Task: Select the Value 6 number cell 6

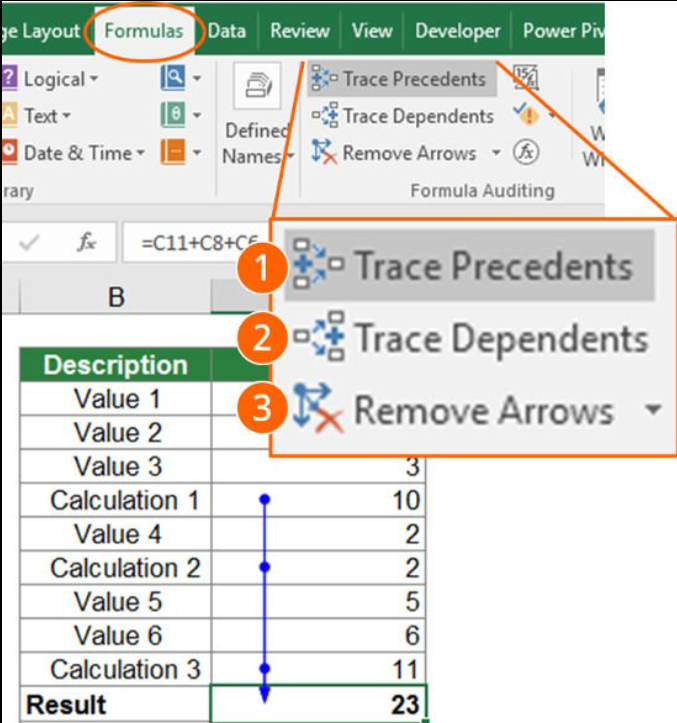Action: coord(318,635)
